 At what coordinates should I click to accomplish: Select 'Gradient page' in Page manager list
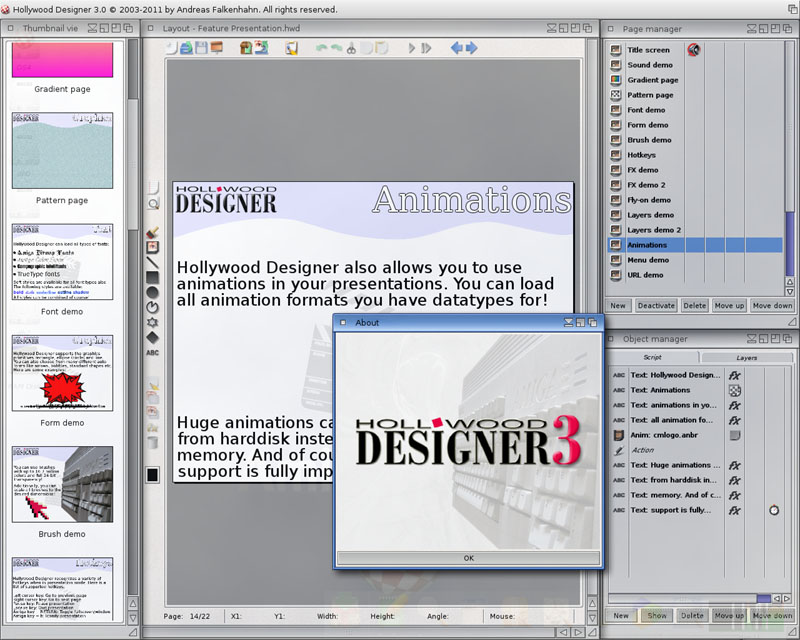click(x=695, y=80)
